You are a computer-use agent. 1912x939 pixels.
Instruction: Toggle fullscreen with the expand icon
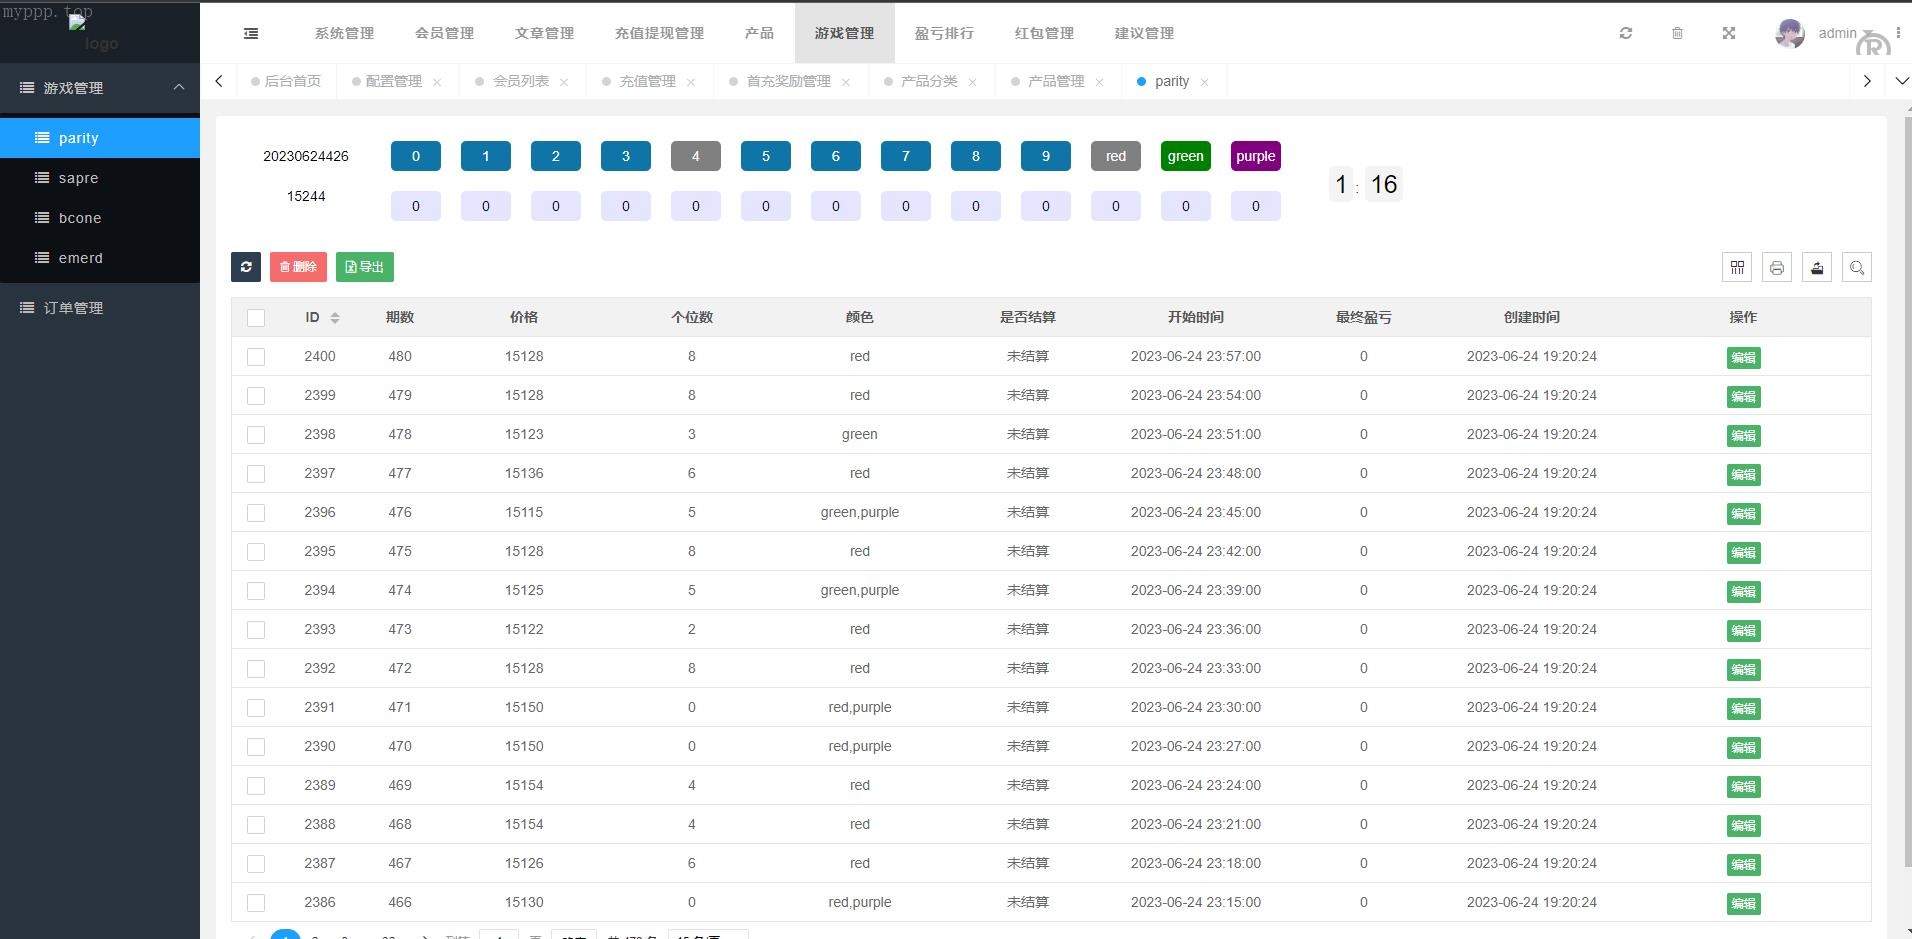1729,33
